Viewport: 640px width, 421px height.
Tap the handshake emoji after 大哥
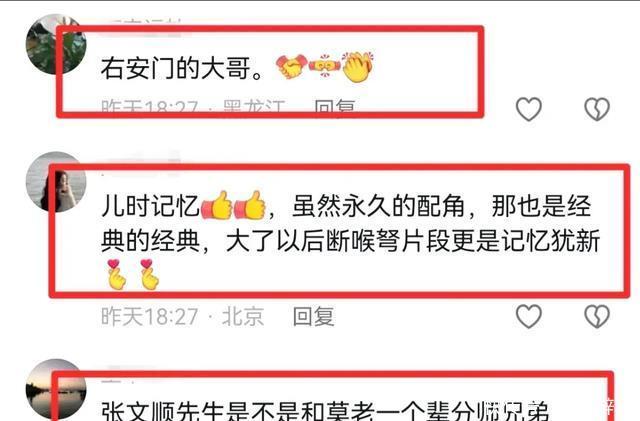click(x=291, y=67)
